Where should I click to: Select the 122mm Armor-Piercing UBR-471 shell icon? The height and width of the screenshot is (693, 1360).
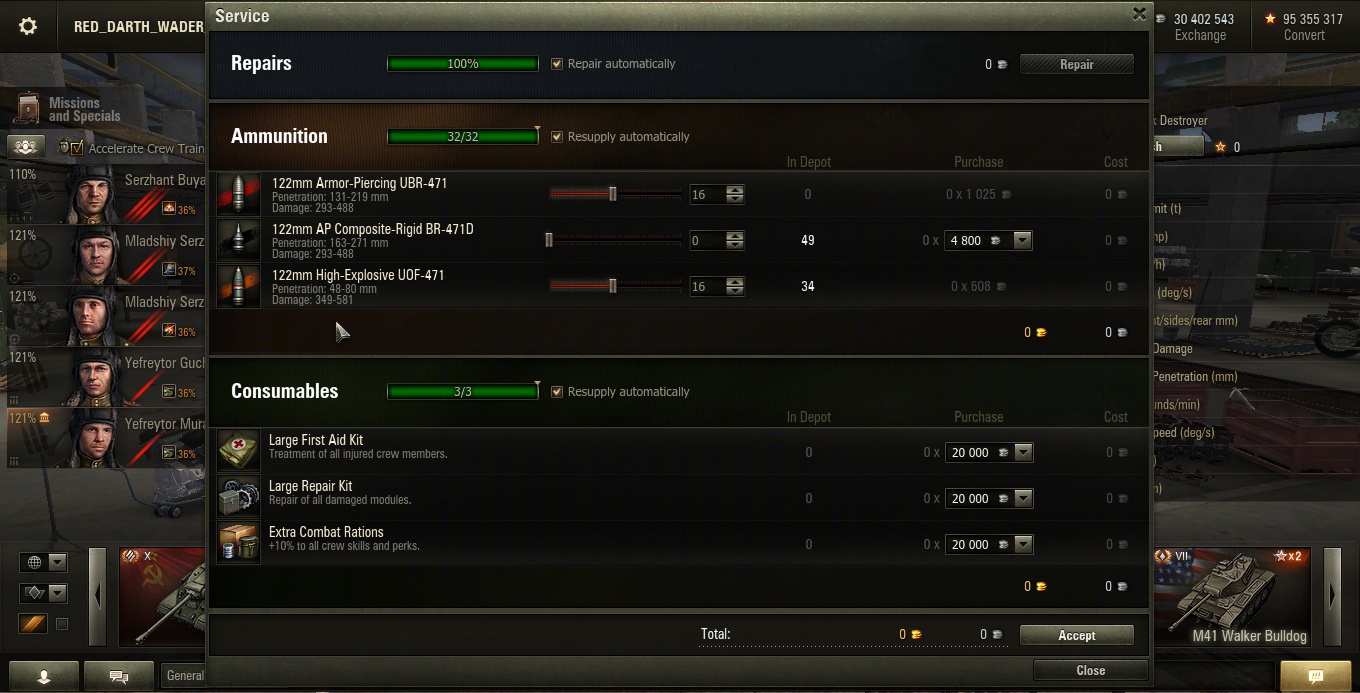coord(239,194)
